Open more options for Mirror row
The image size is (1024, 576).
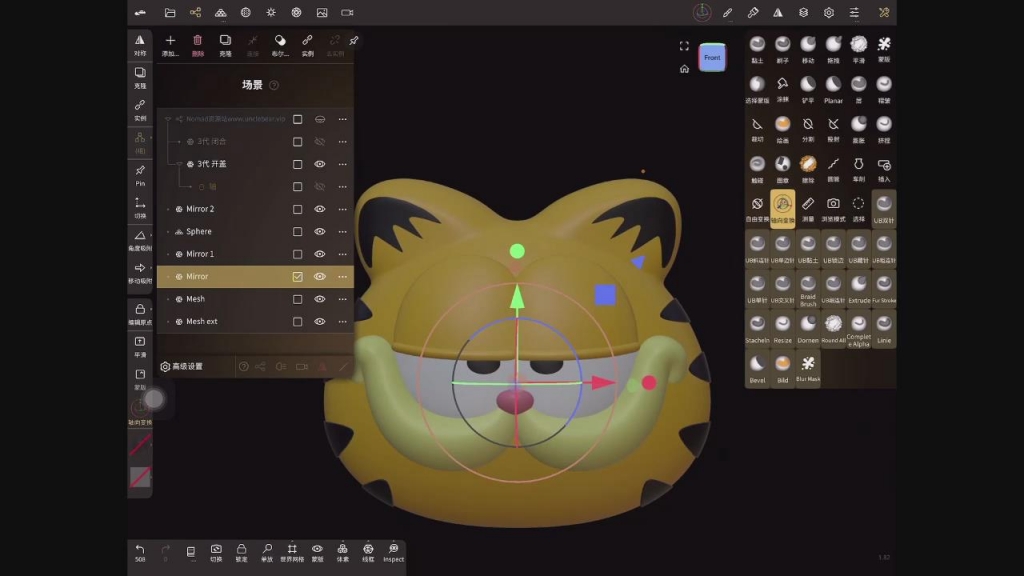click(342, 277)
